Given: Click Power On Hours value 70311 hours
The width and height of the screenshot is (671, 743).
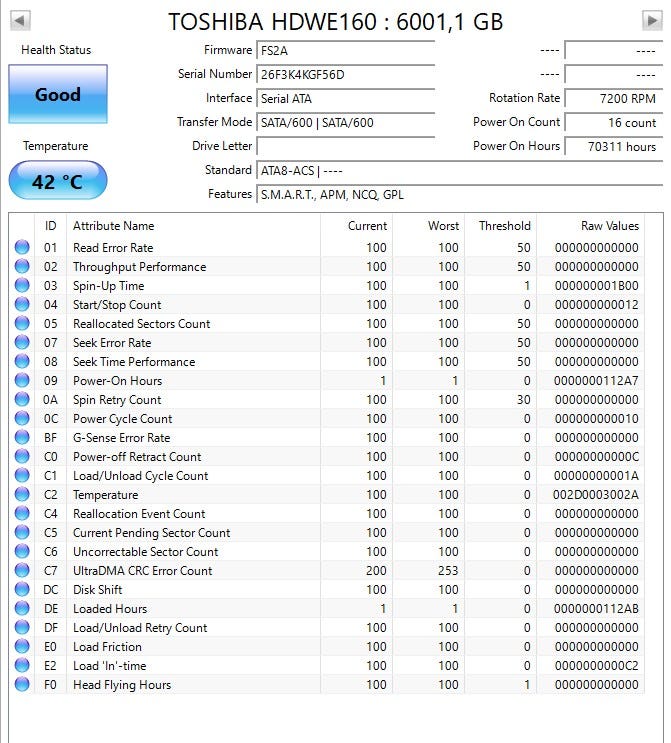Looking at the screenshot, I should click(614, 146).
